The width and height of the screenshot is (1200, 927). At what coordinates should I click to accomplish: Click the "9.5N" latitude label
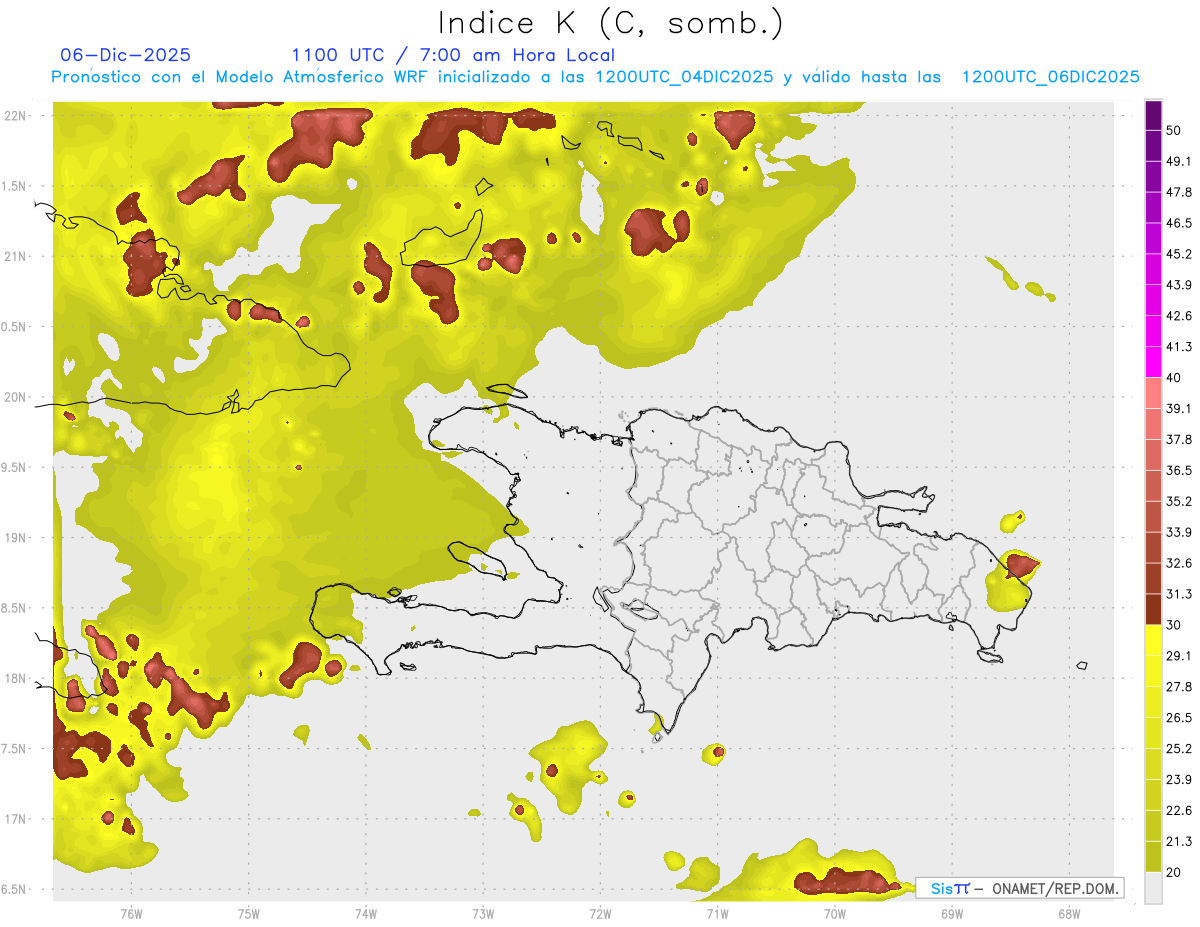click(14, 468)
